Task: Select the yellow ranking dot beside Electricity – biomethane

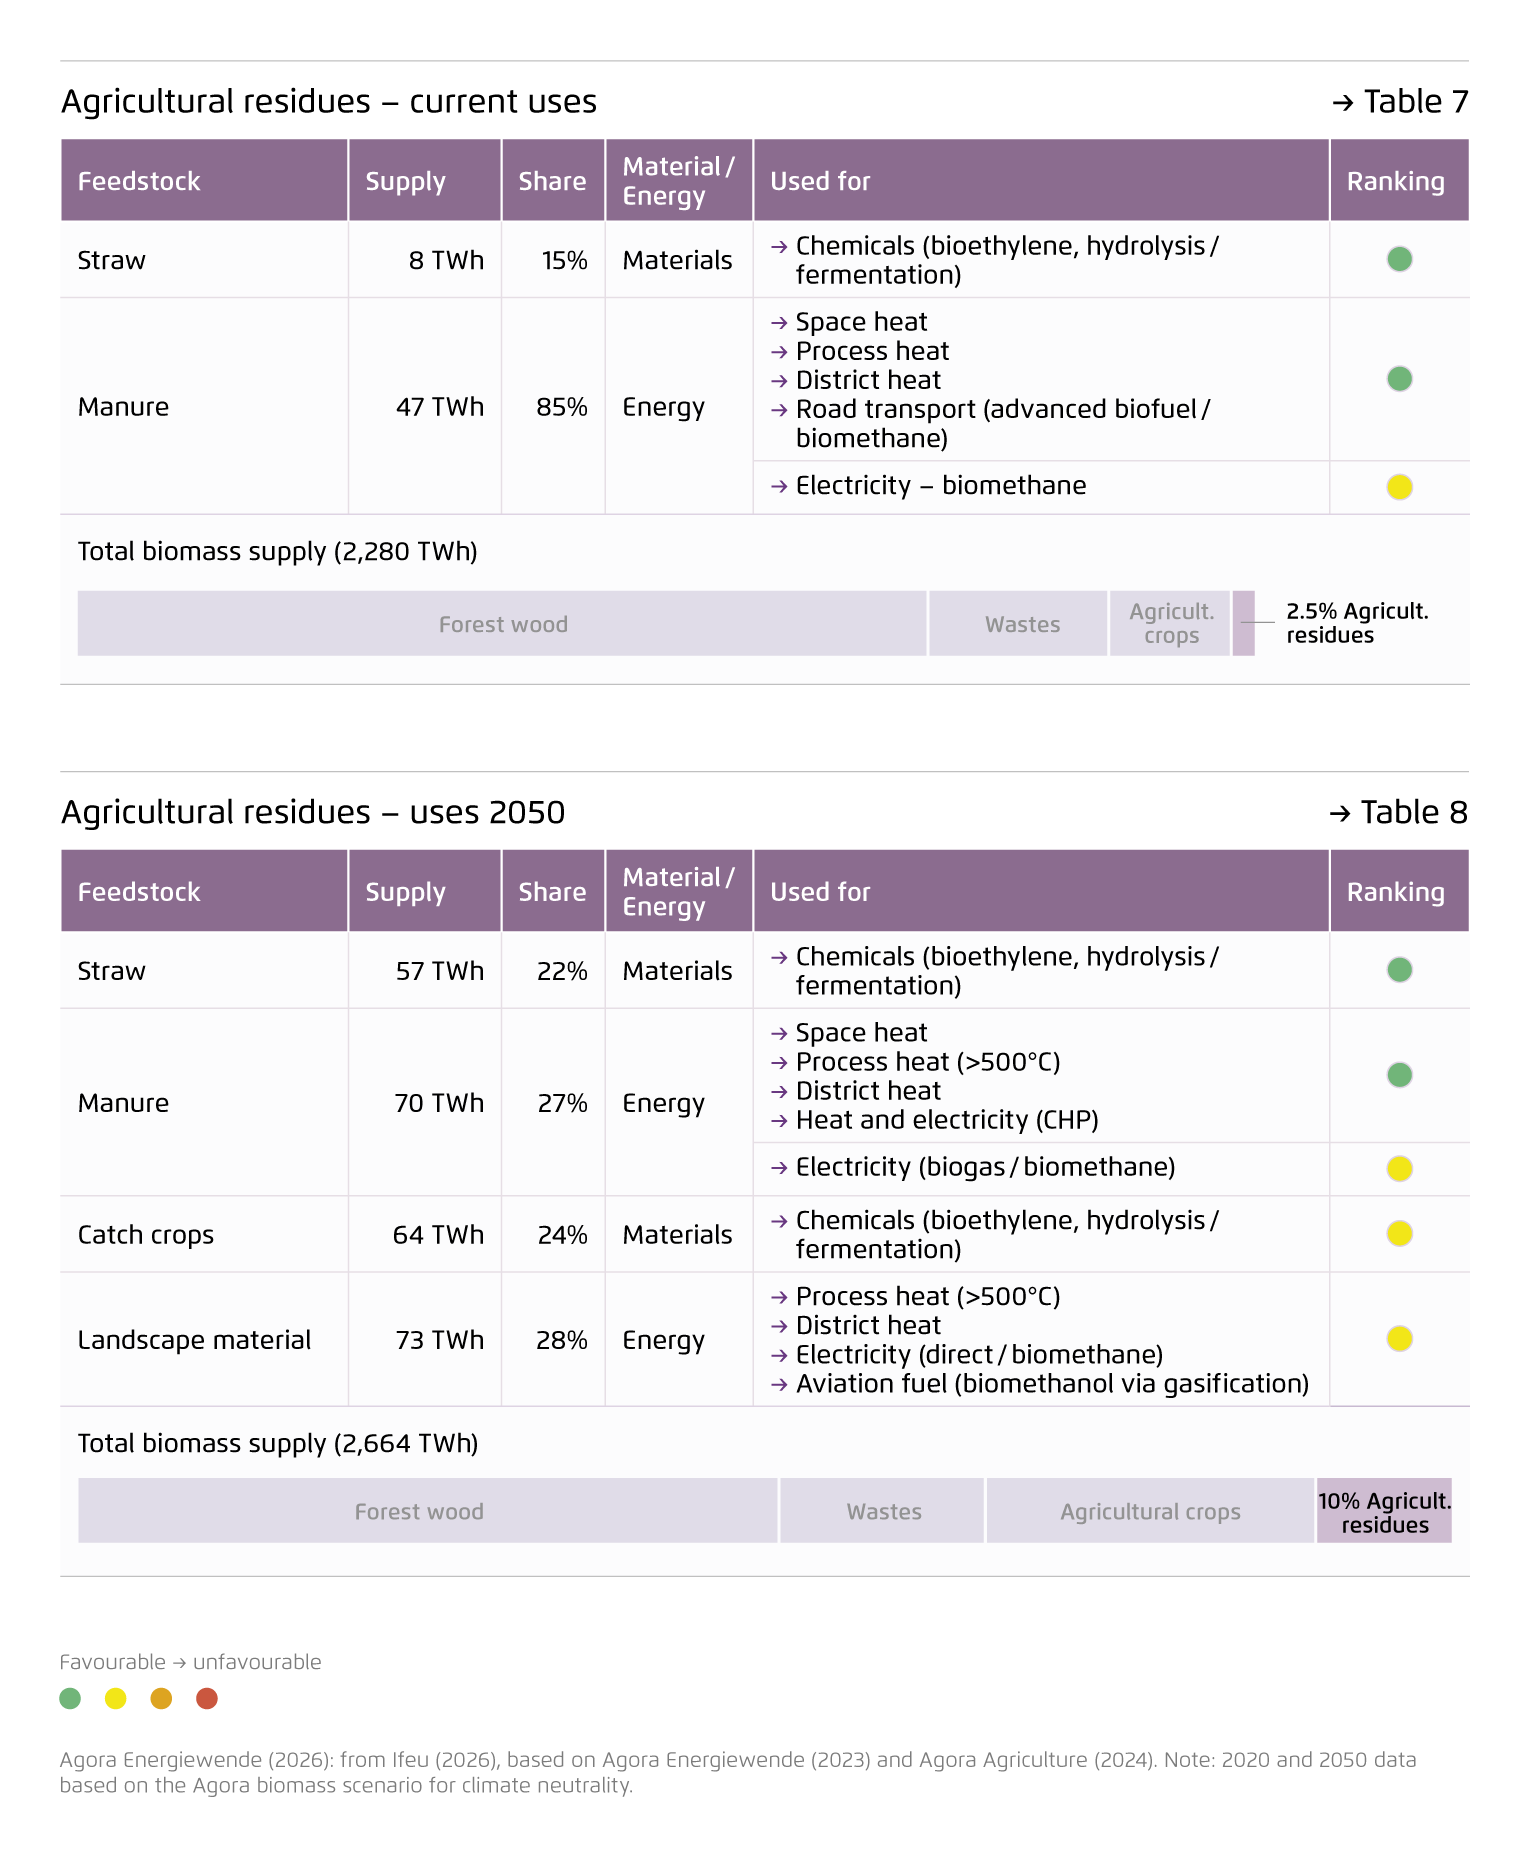Action: 1399,487
